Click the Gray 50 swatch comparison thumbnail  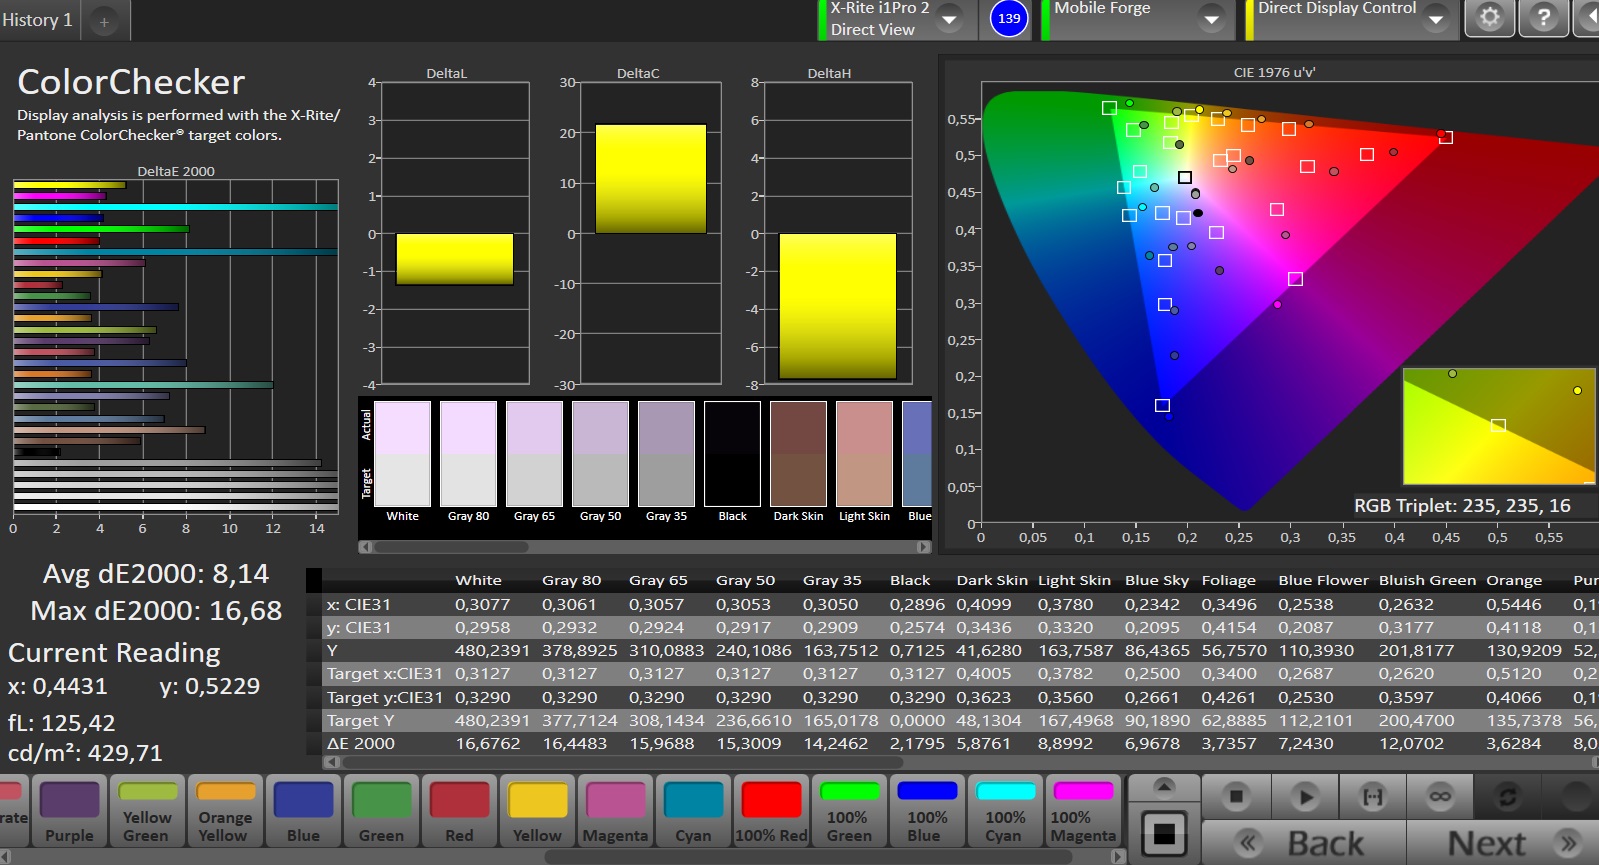tap(600, 454)
